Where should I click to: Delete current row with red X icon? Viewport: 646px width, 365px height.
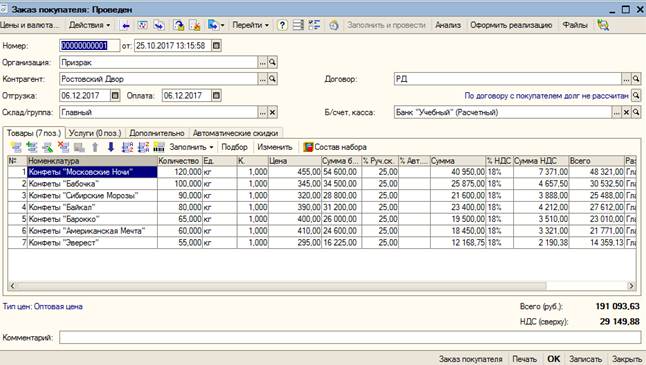(x=63, y=147)
